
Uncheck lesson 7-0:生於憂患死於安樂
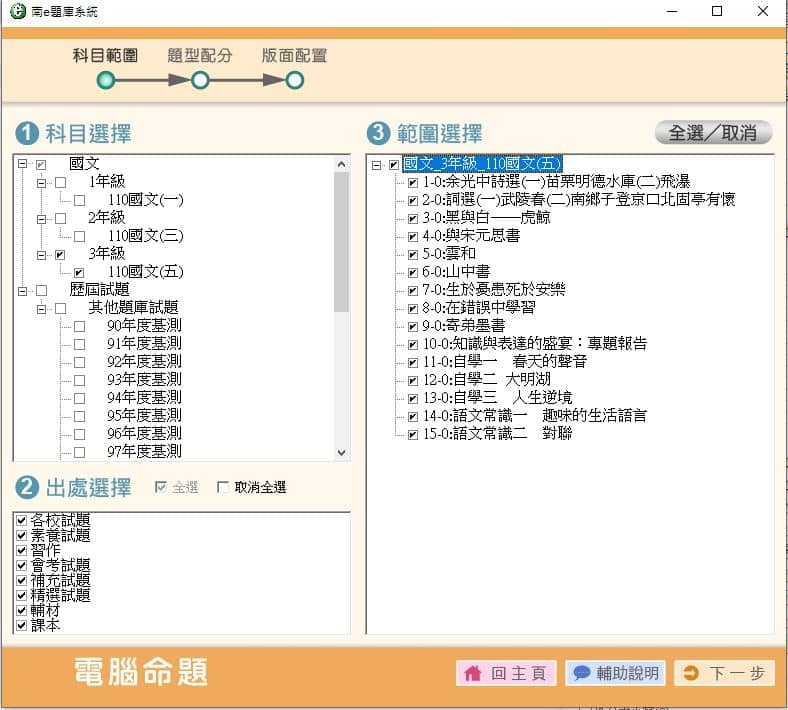[x=413, y=290]
